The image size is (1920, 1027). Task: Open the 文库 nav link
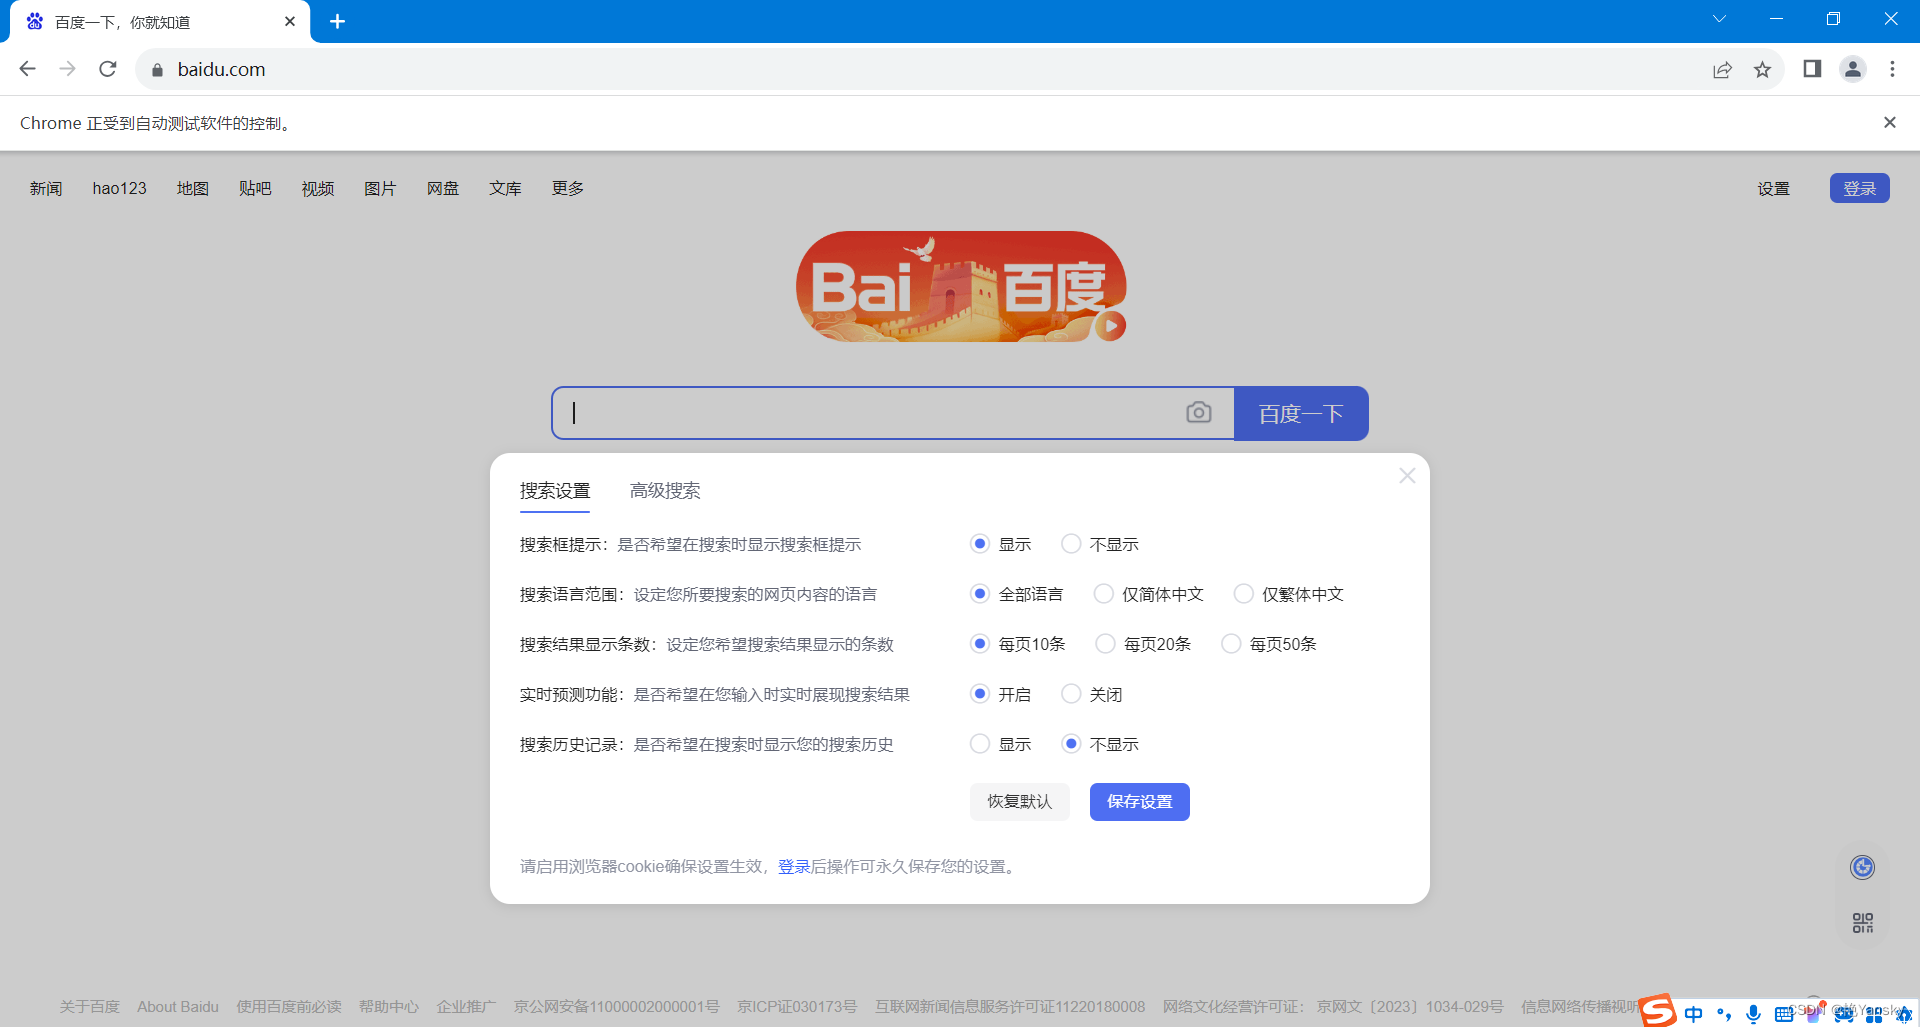pos(505,188)
